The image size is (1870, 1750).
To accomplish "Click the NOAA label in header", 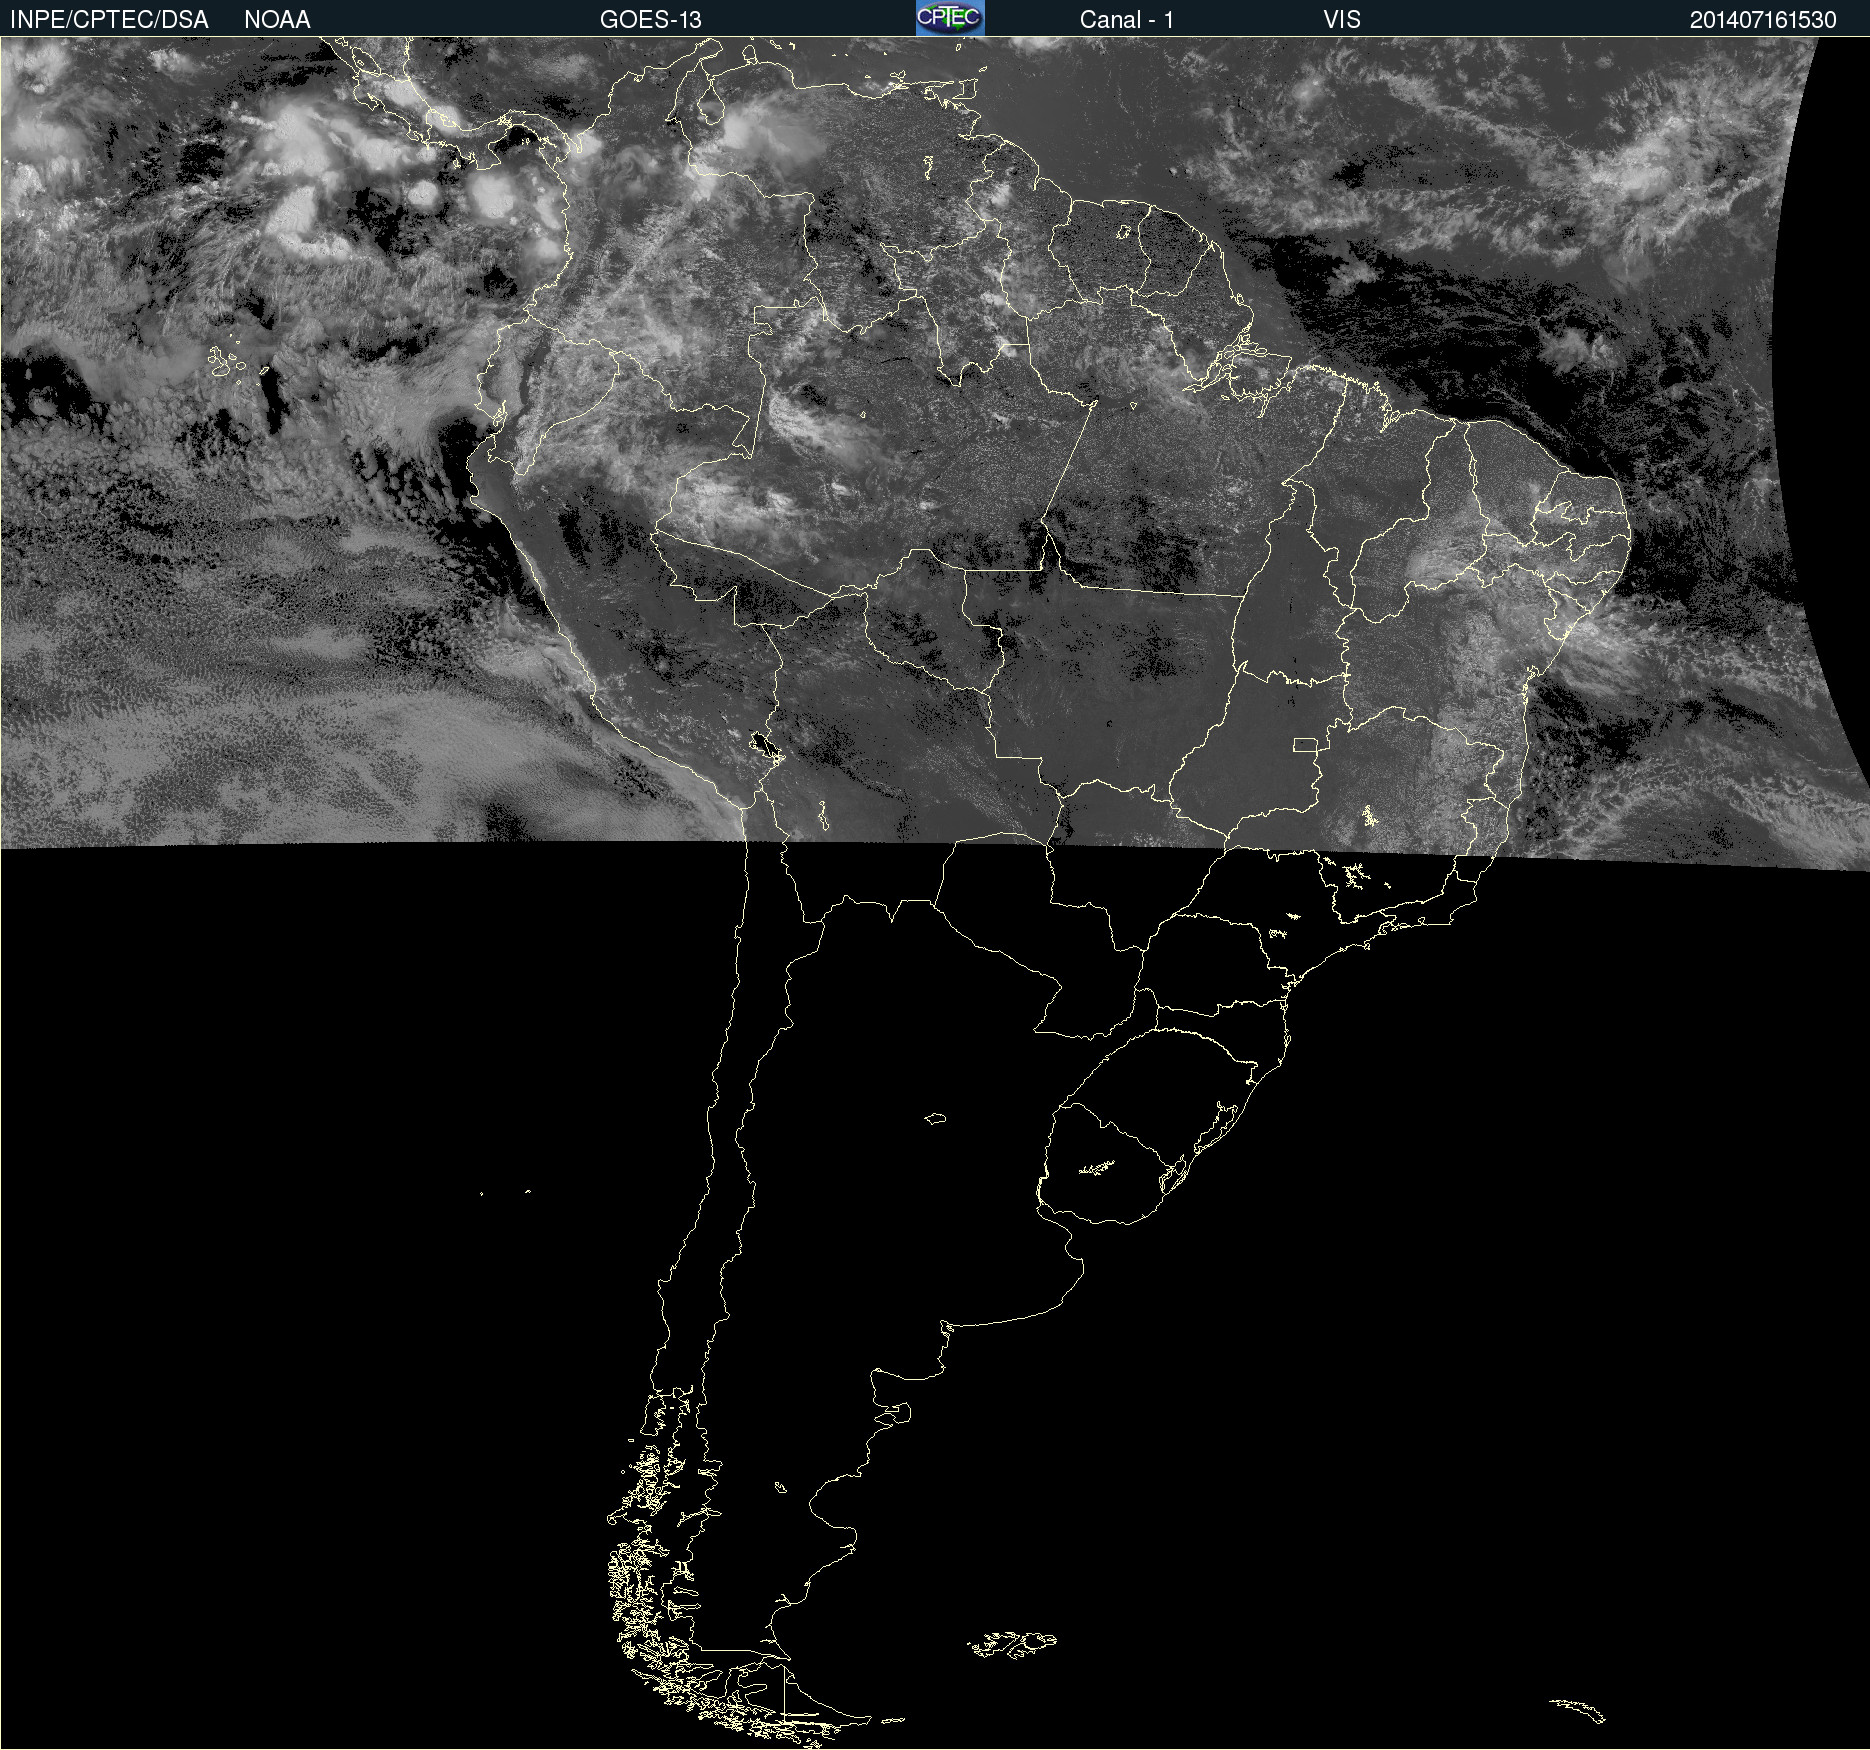I will coord(277,19).
